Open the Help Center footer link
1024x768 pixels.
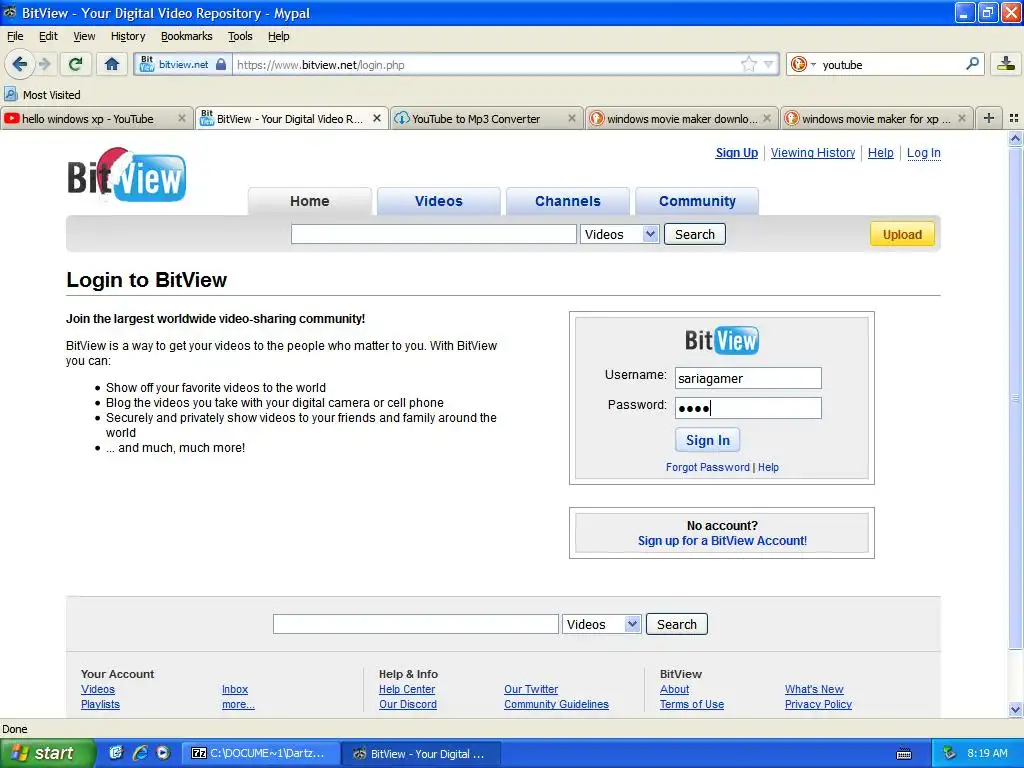(407, 689)
